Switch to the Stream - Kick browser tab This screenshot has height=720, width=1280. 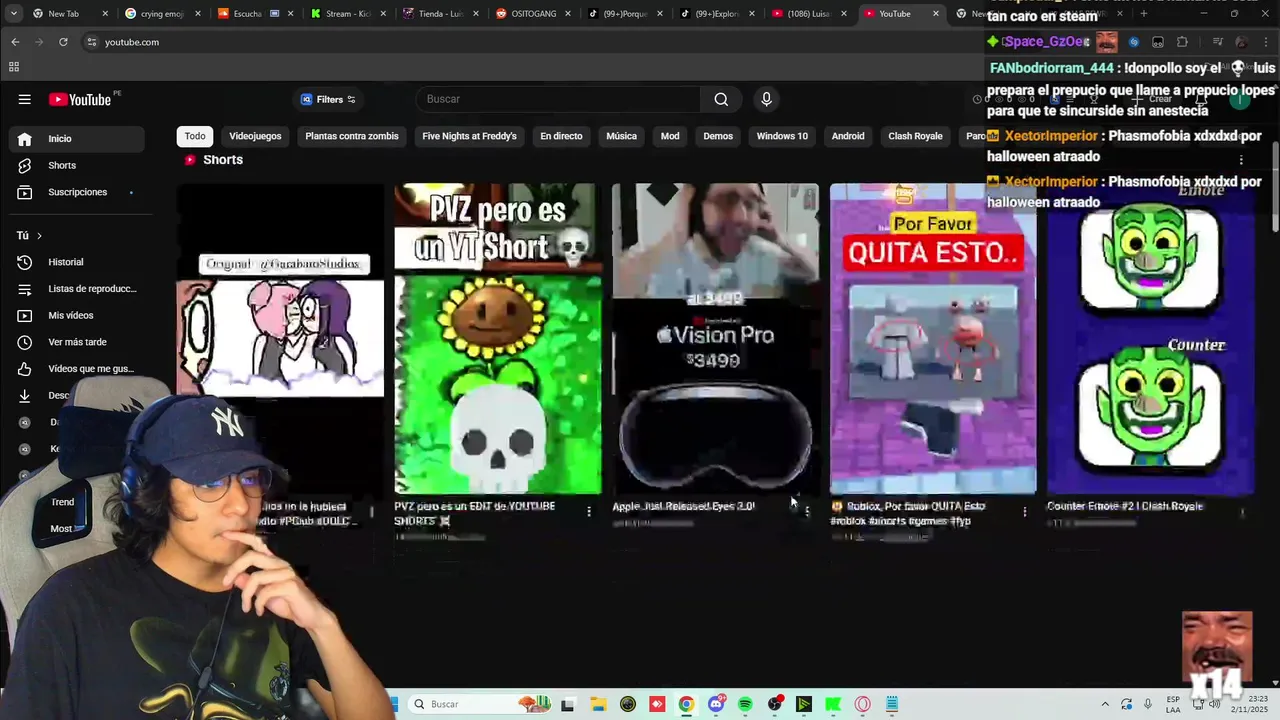point(347,14)
